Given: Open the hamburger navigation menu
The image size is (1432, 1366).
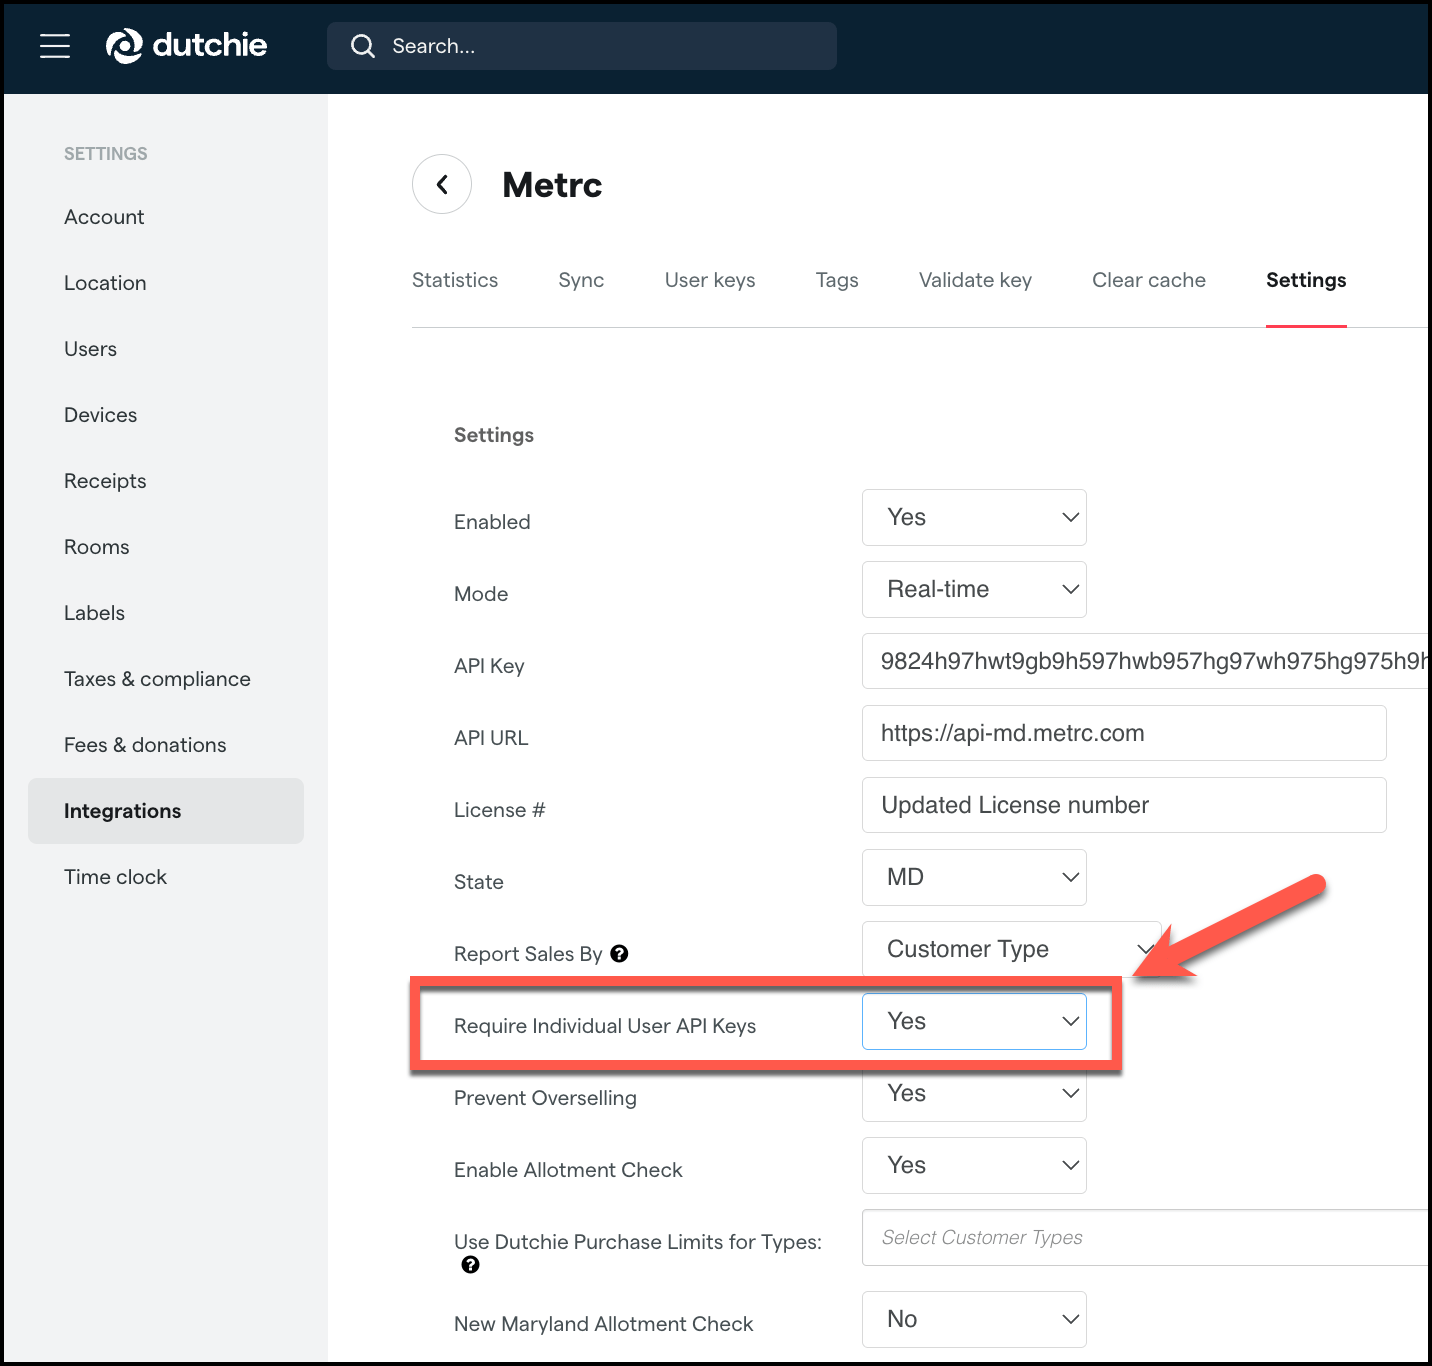Looking at the screenshot, I should click(x=55, y=45).
